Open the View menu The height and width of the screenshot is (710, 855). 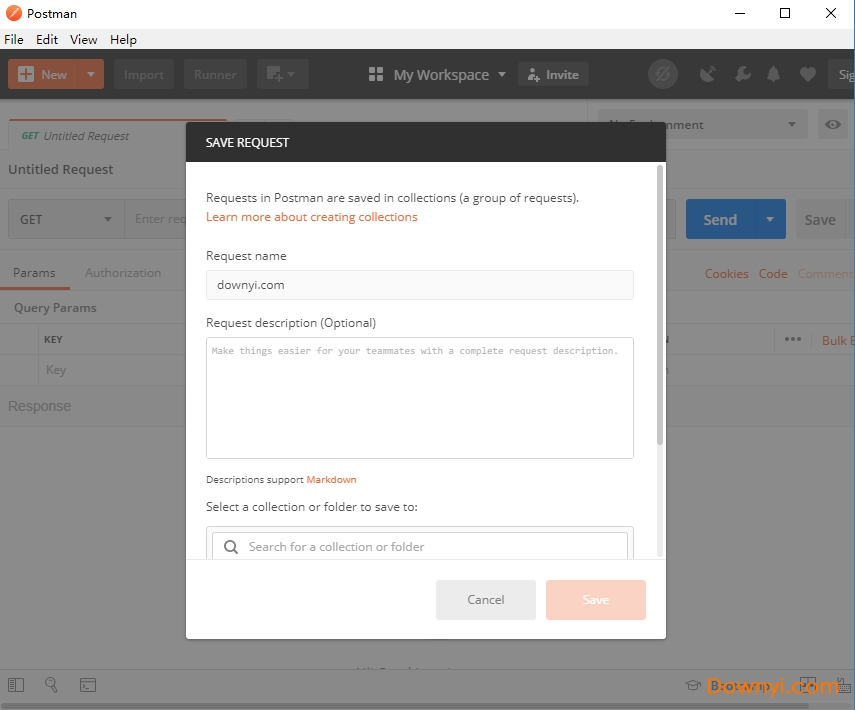point(84,39)
